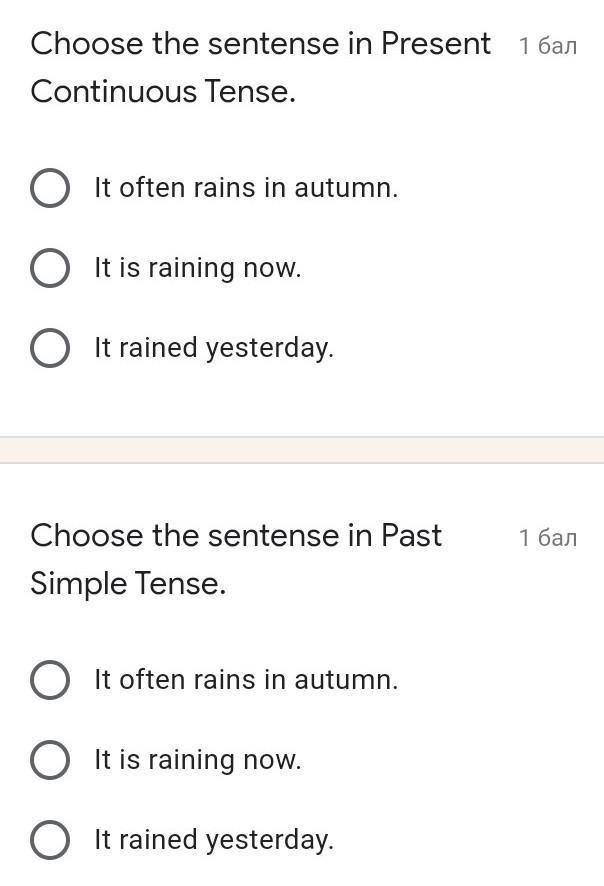Click 'It rained yesterday.' text in first question
The image size is (604, 886).
point(214,348)
